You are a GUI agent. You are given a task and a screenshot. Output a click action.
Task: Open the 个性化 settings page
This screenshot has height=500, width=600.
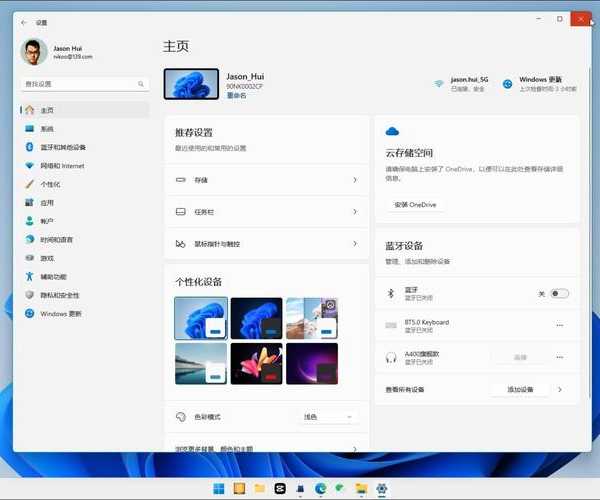50,184
